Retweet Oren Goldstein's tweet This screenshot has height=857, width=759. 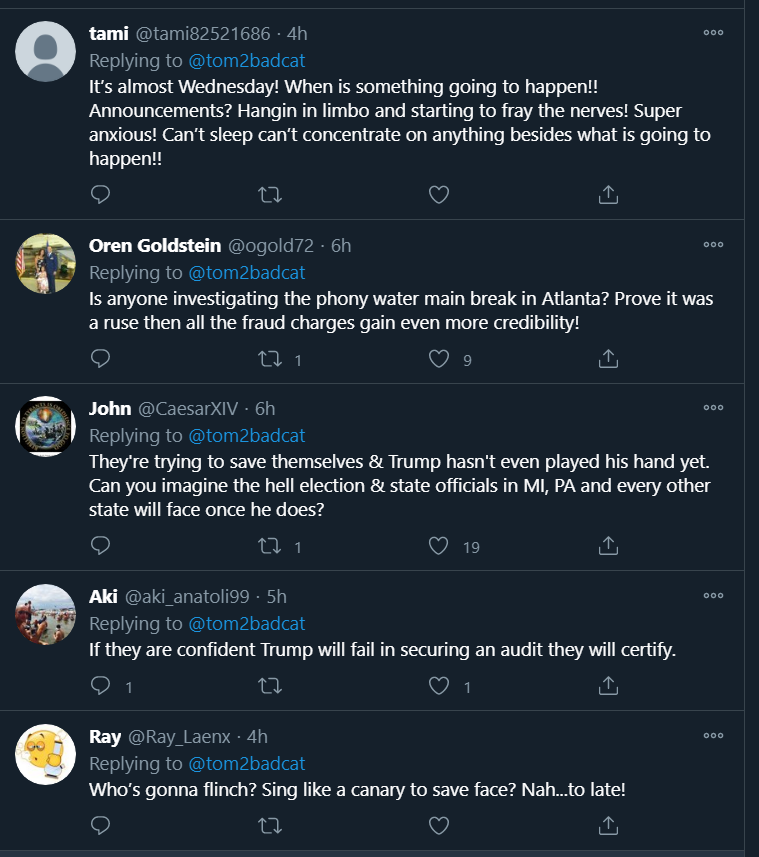tap(270, 358)
